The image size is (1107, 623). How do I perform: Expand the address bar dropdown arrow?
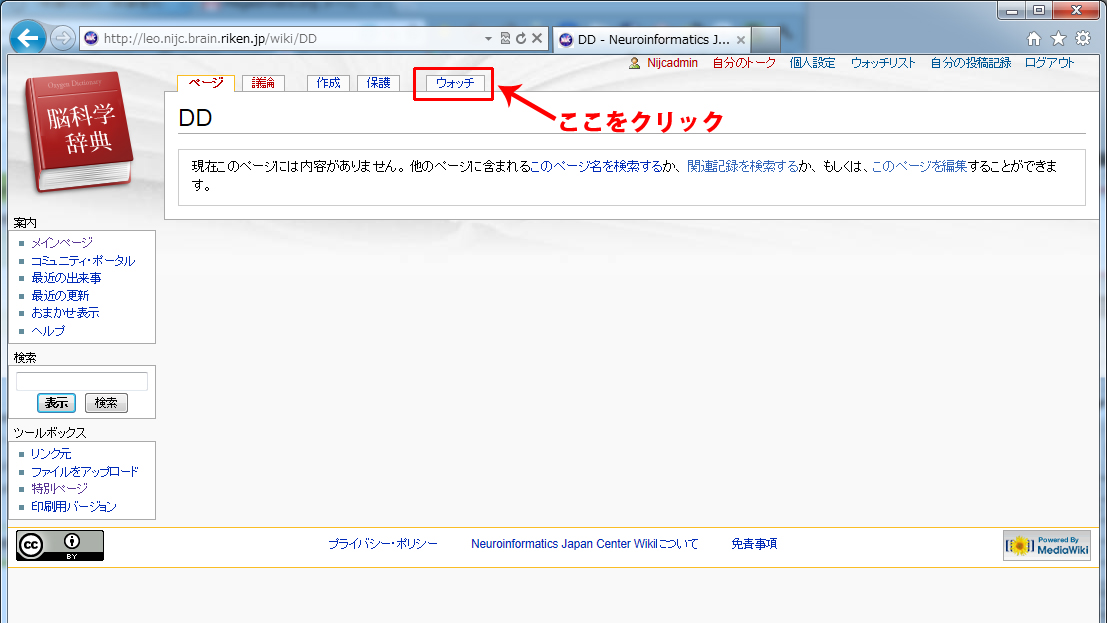click(x=488, y=39)
